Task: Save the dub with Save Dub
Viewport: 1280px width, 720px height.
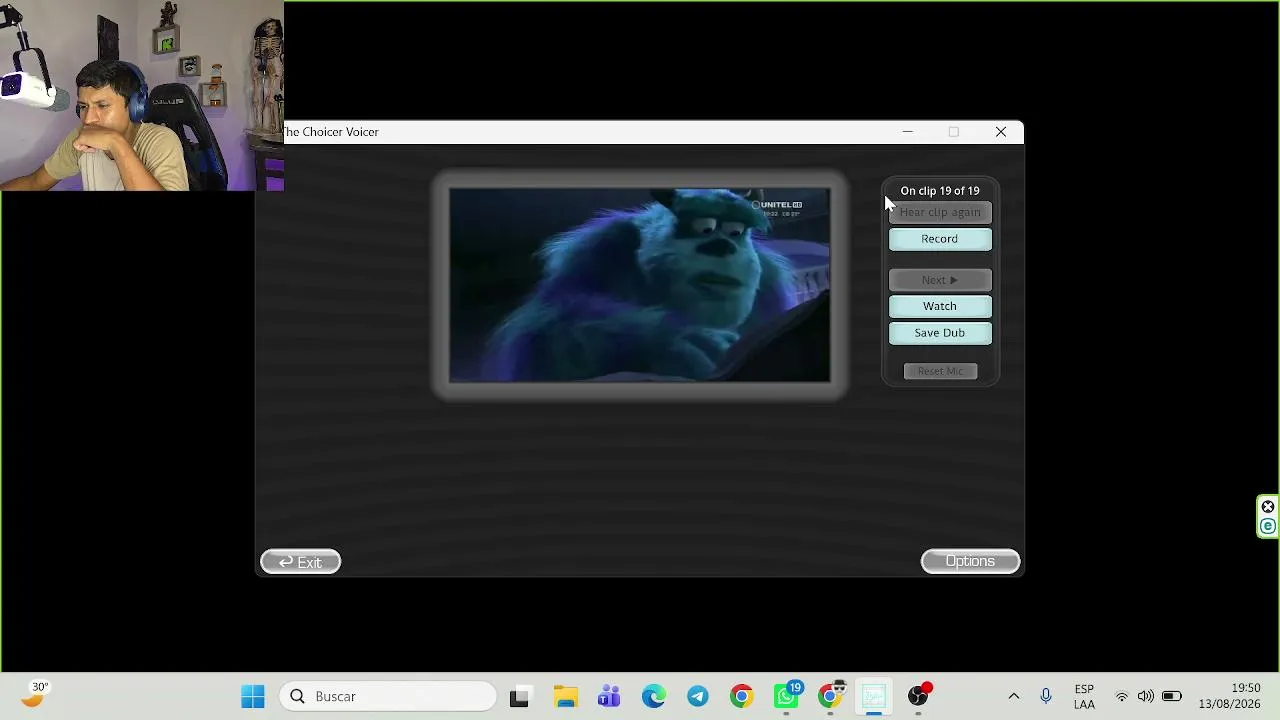Action: tap(940, 333)
